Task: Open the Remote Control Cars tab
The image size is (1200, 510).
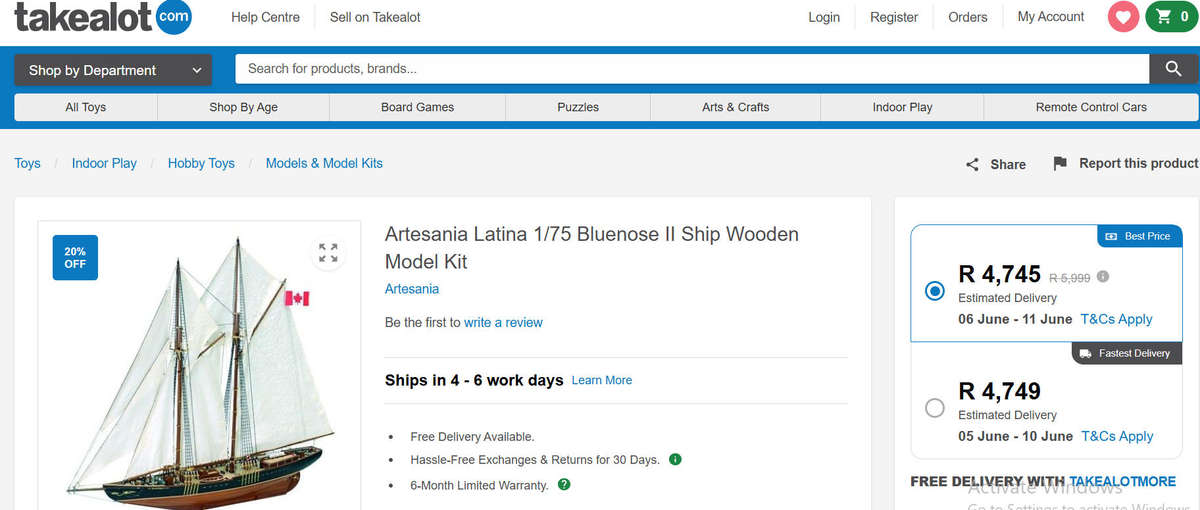Action: [1091, 107]
